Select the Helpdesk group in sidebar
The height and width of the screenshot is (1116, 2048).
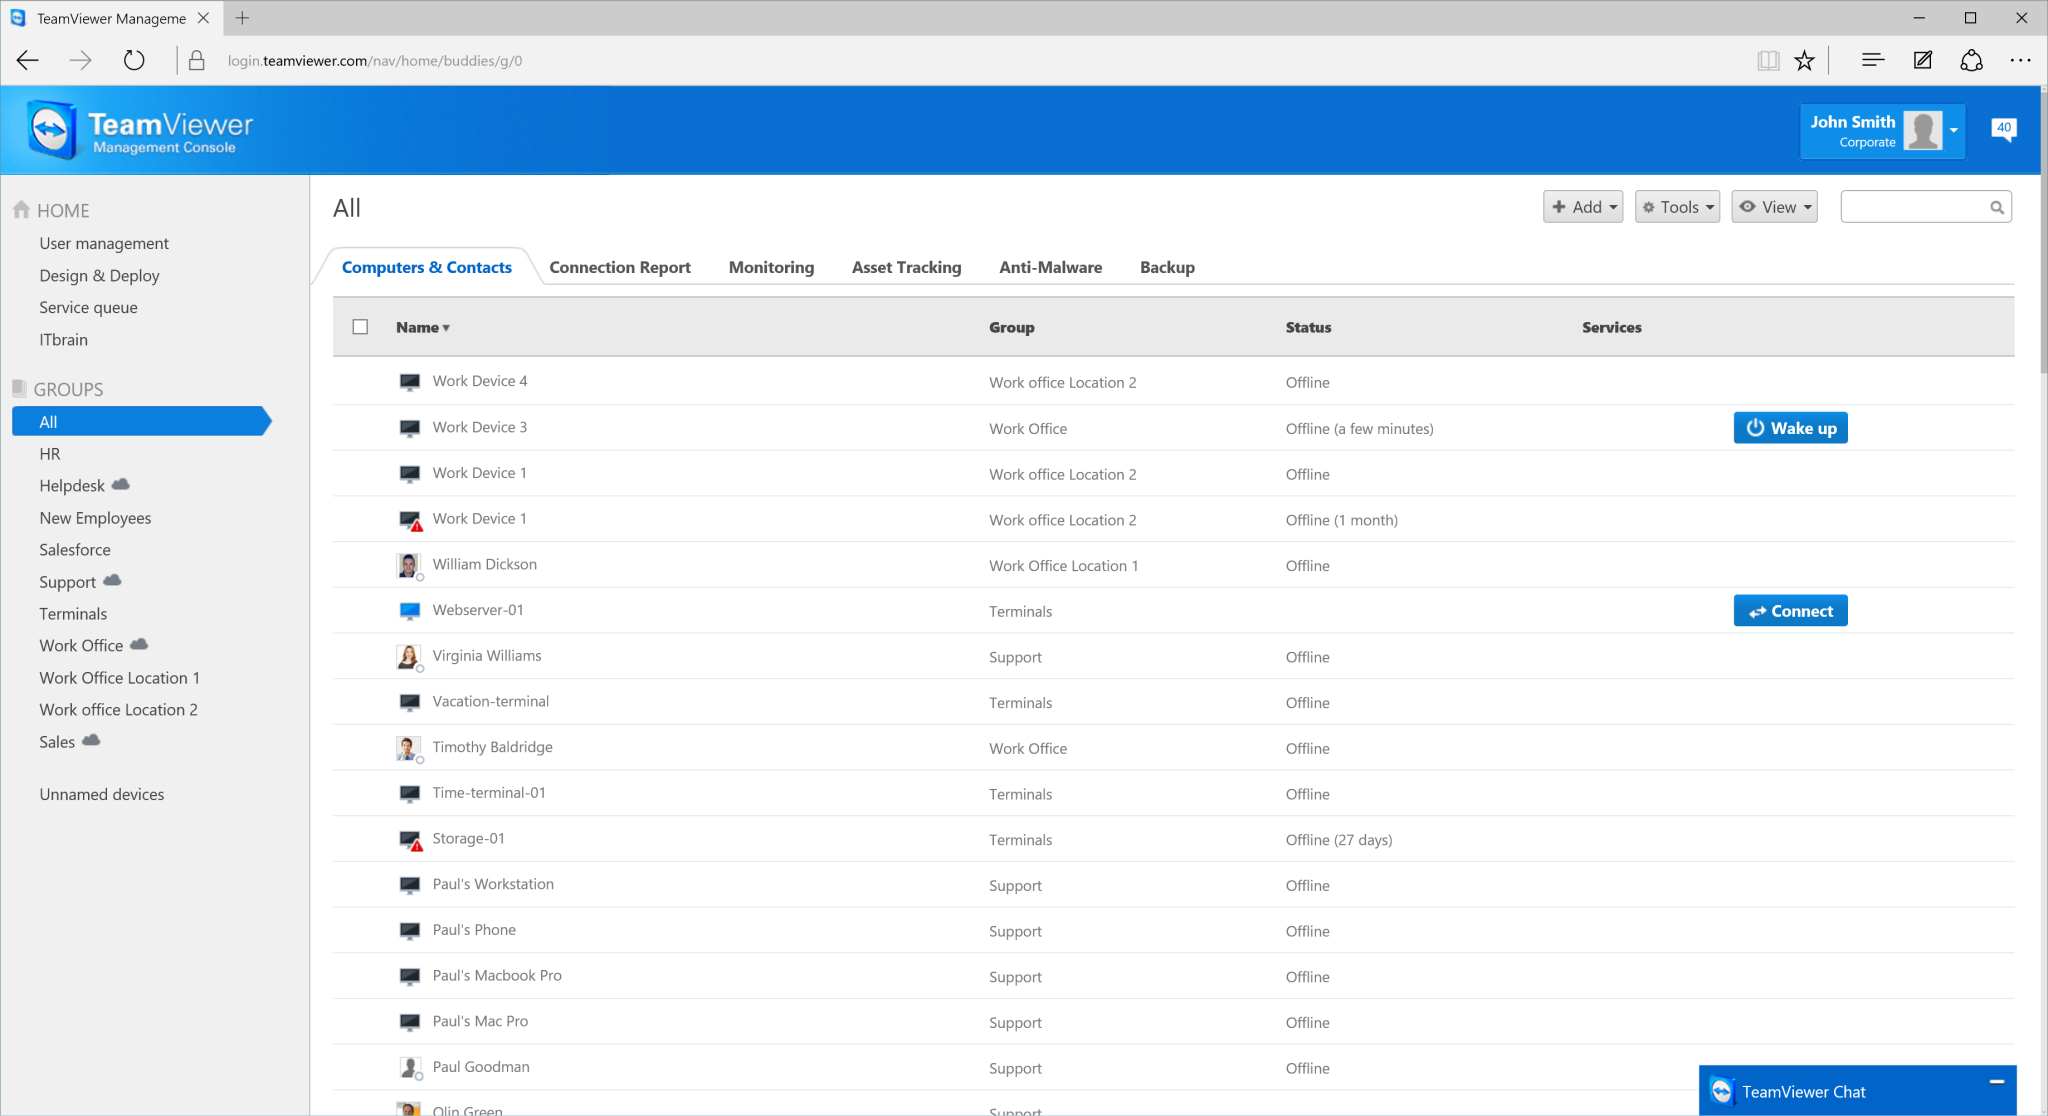click(x=72, y=486)
